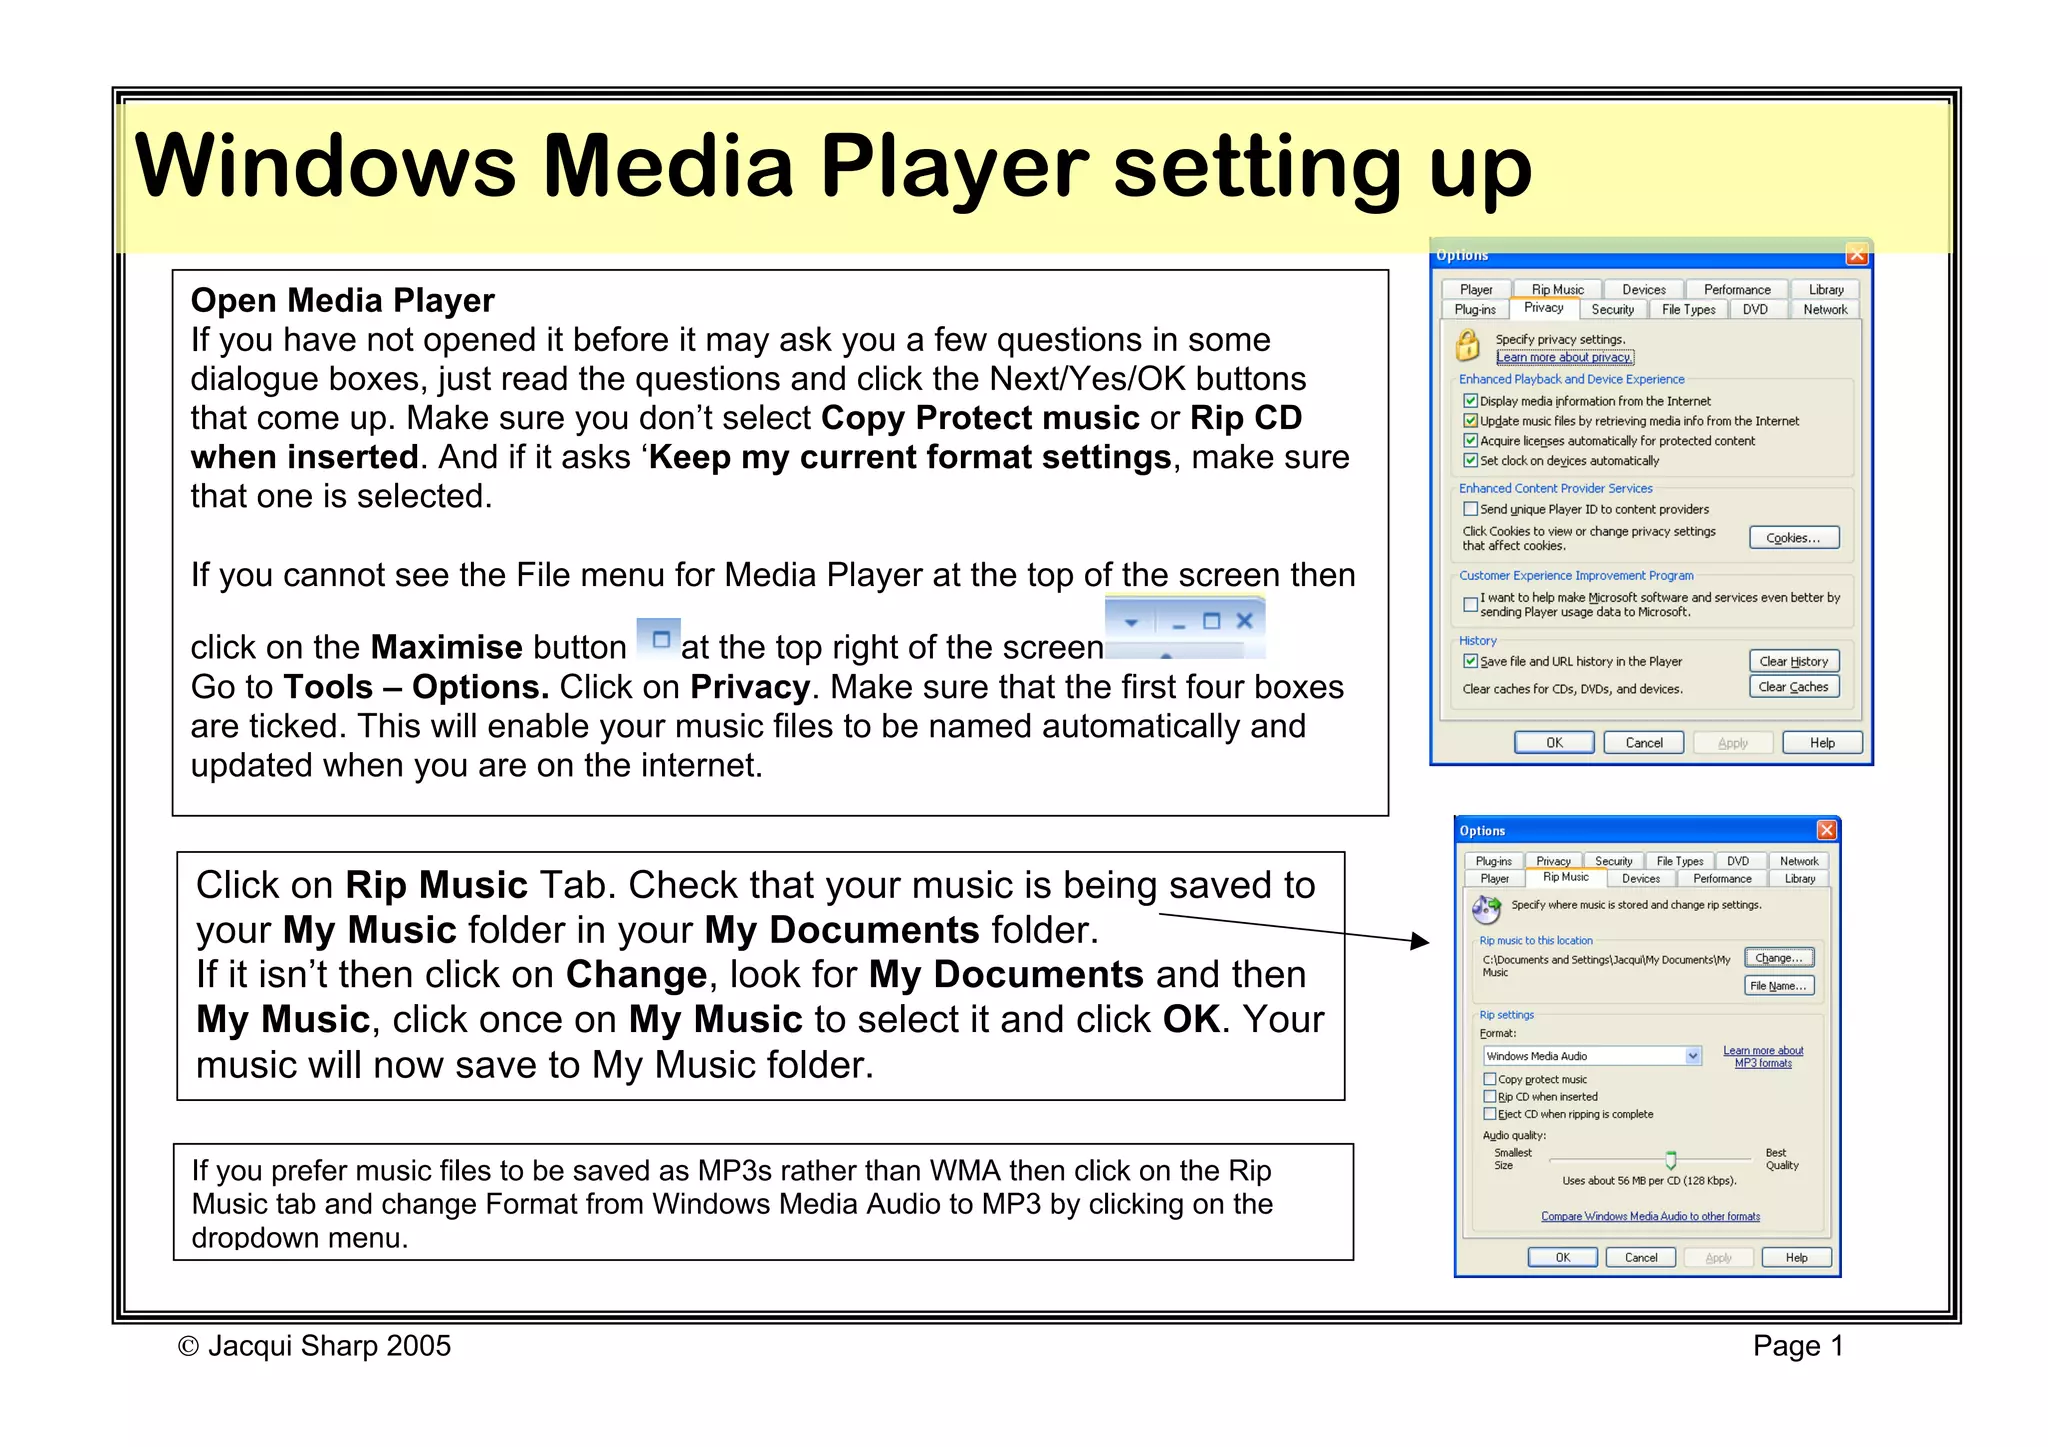
Task: Enable 'Send unique Player ID to content providers'
Action: pos(1470,509)
